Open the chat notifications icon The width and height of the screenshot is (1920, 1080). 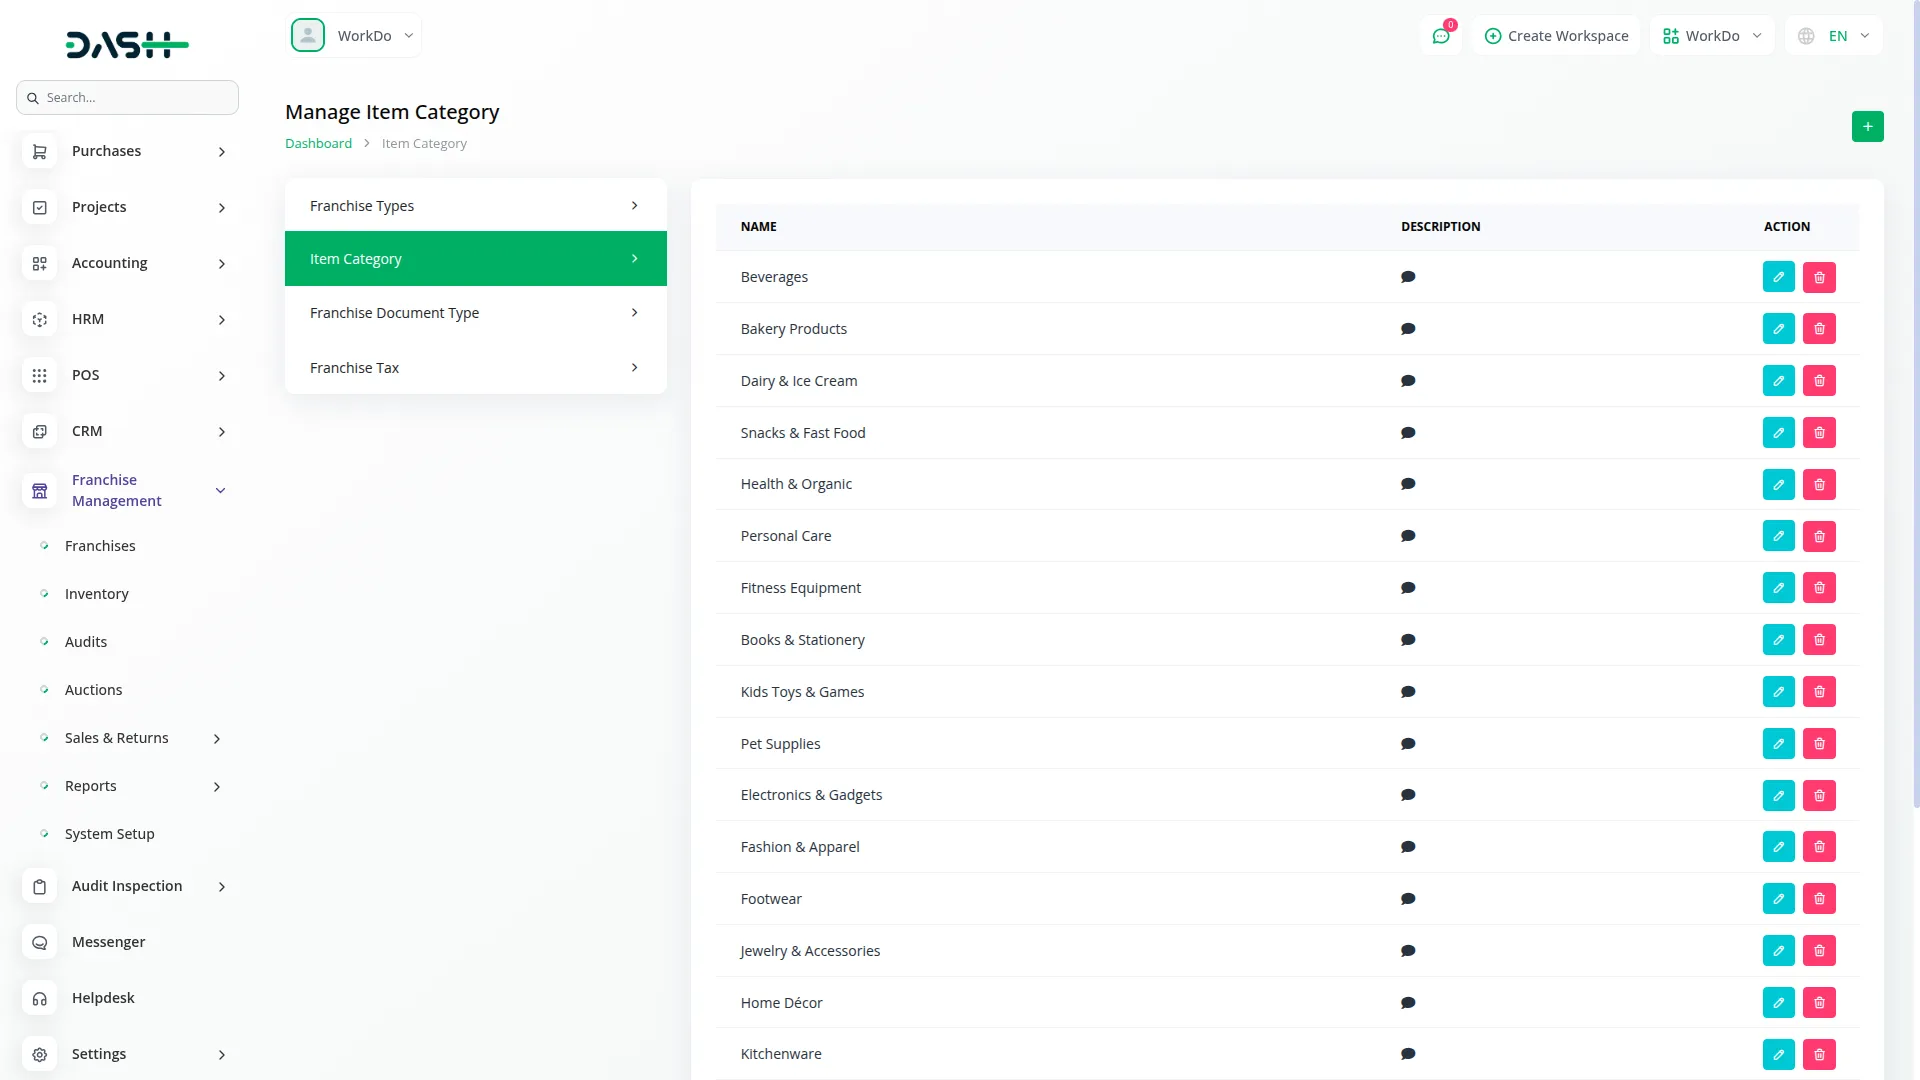tap(1441, 36)
